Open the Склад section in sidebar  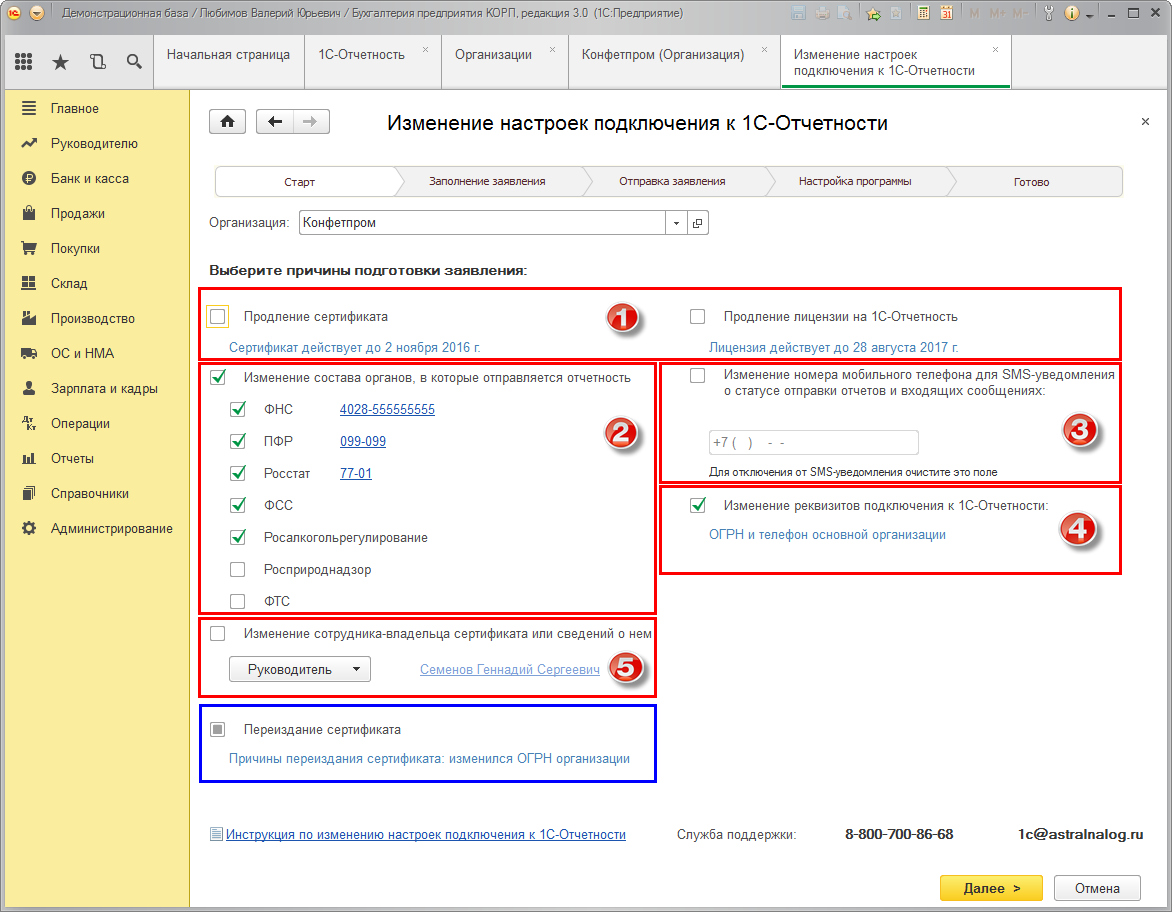(x=54, y=283)
